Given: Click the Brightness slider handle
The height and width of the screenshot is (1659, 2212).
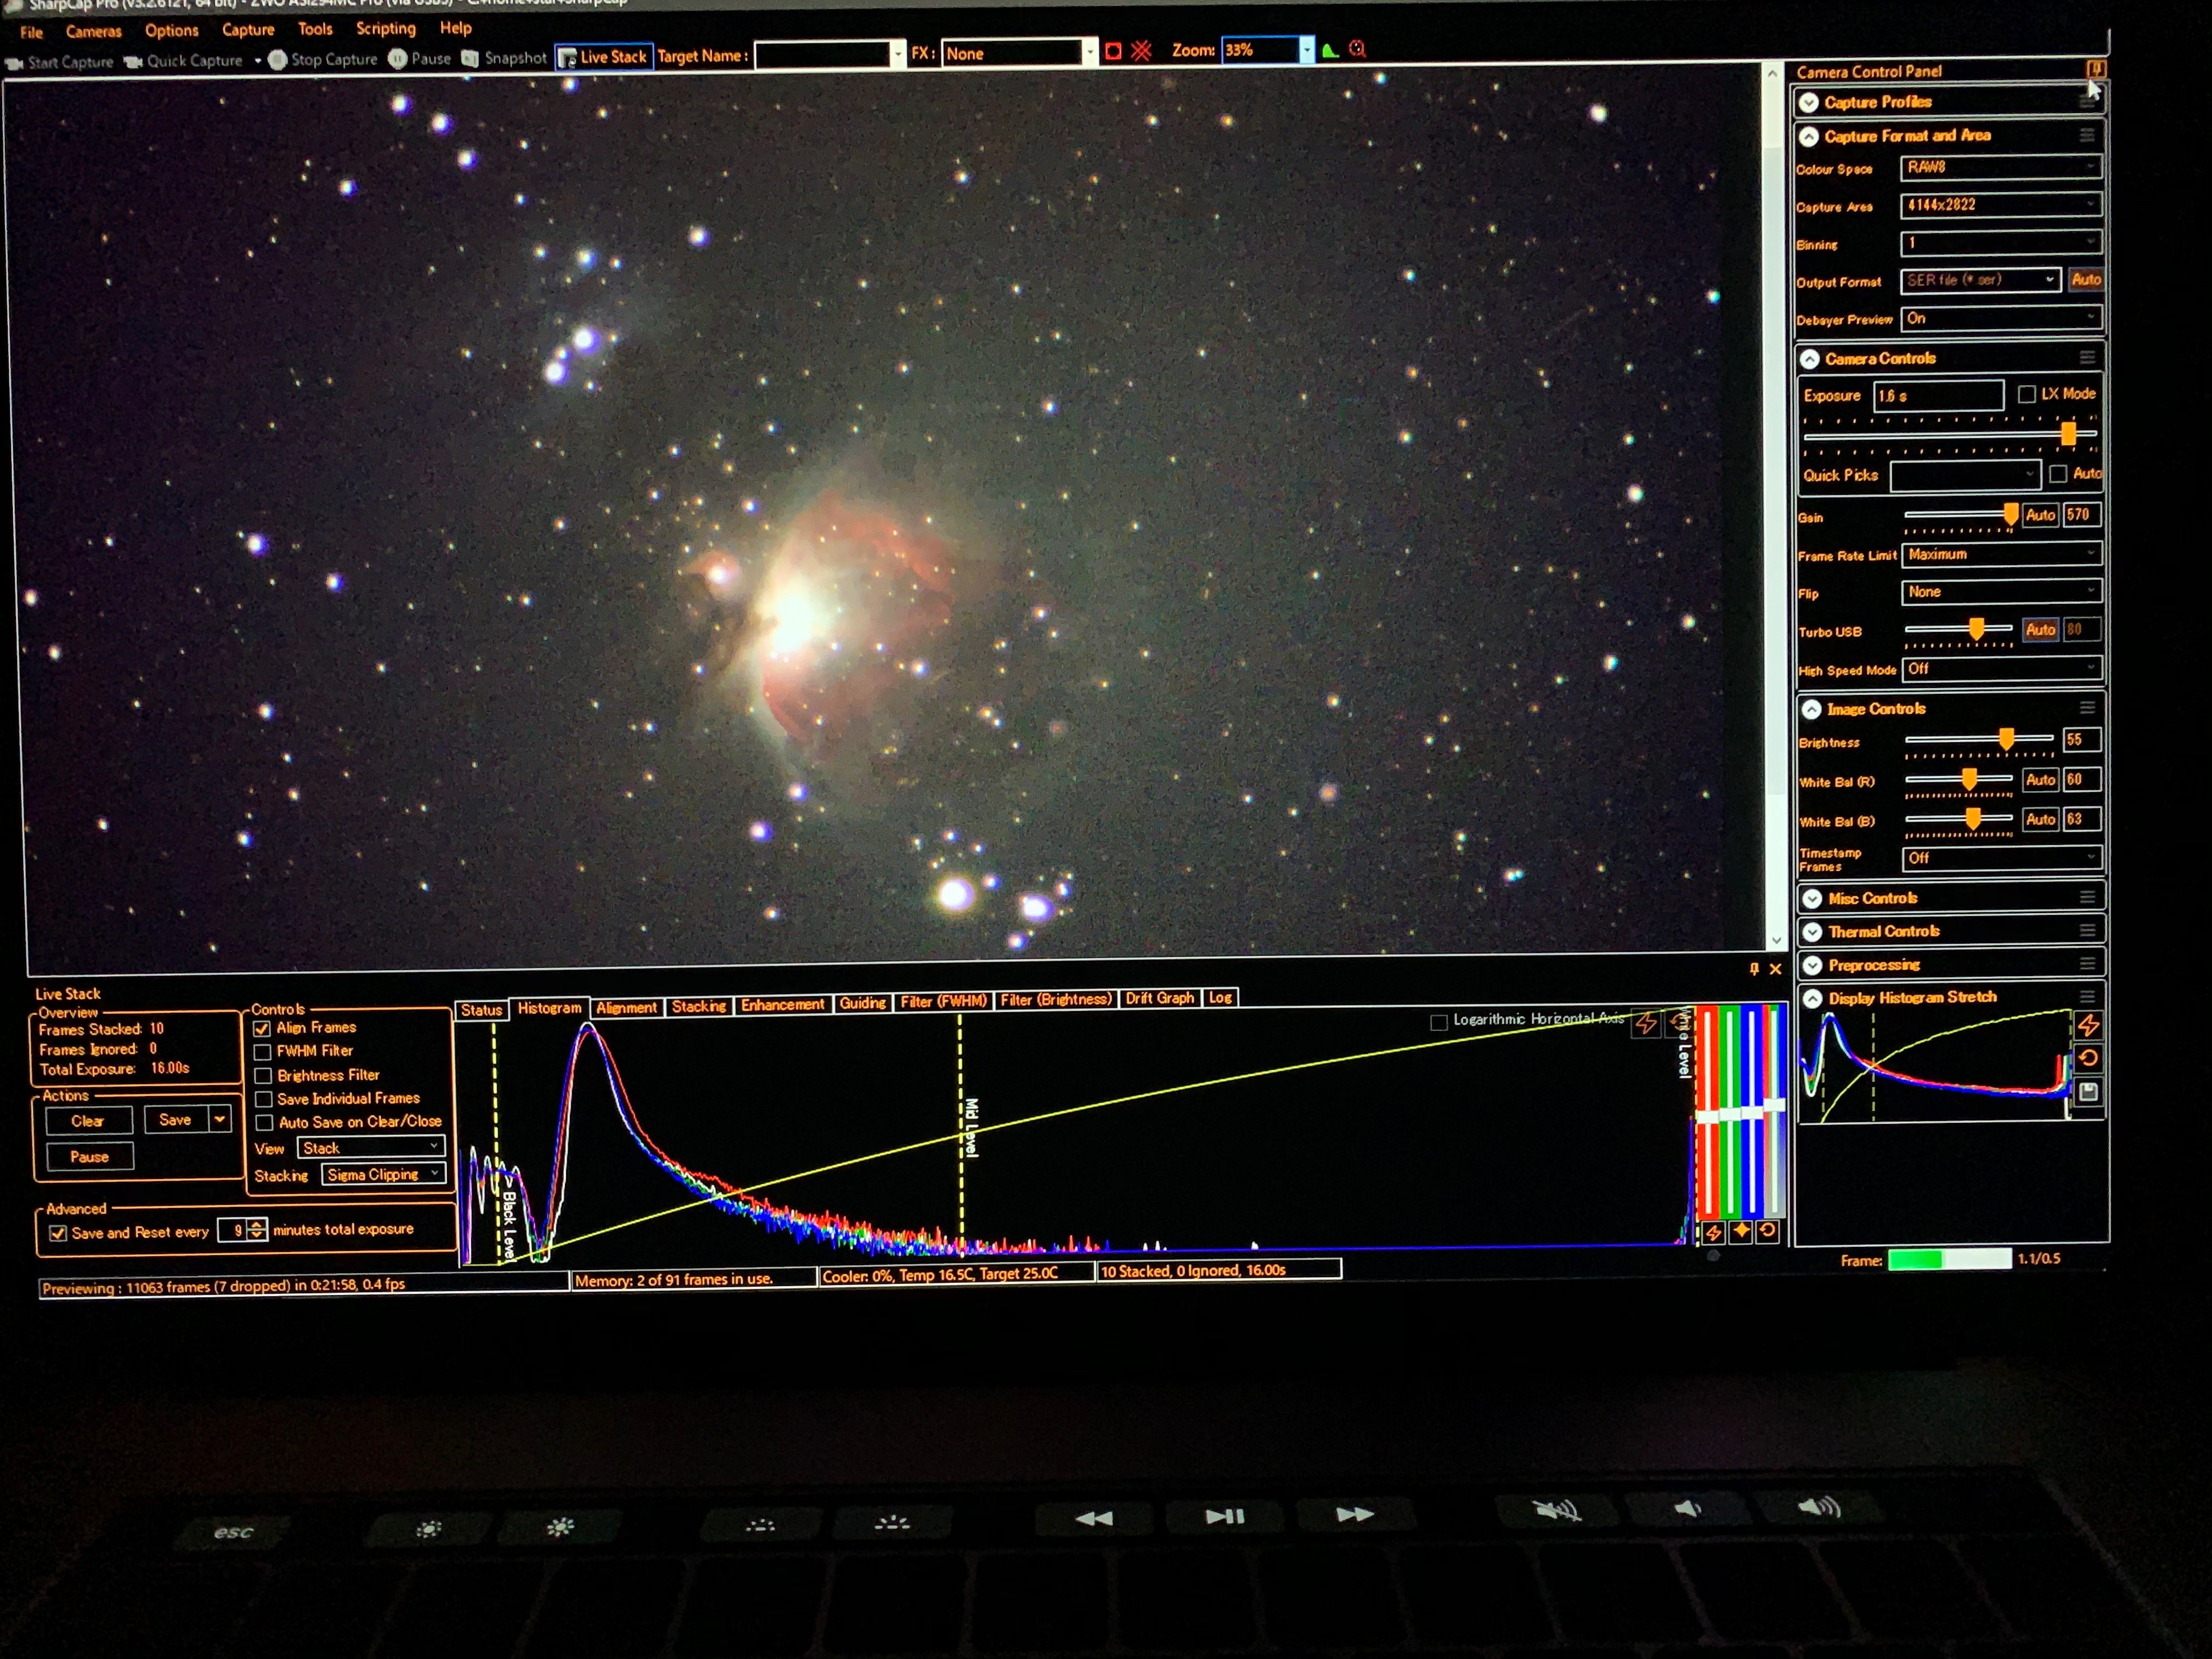Looking at the screenshot, I should click(2006, 739).
